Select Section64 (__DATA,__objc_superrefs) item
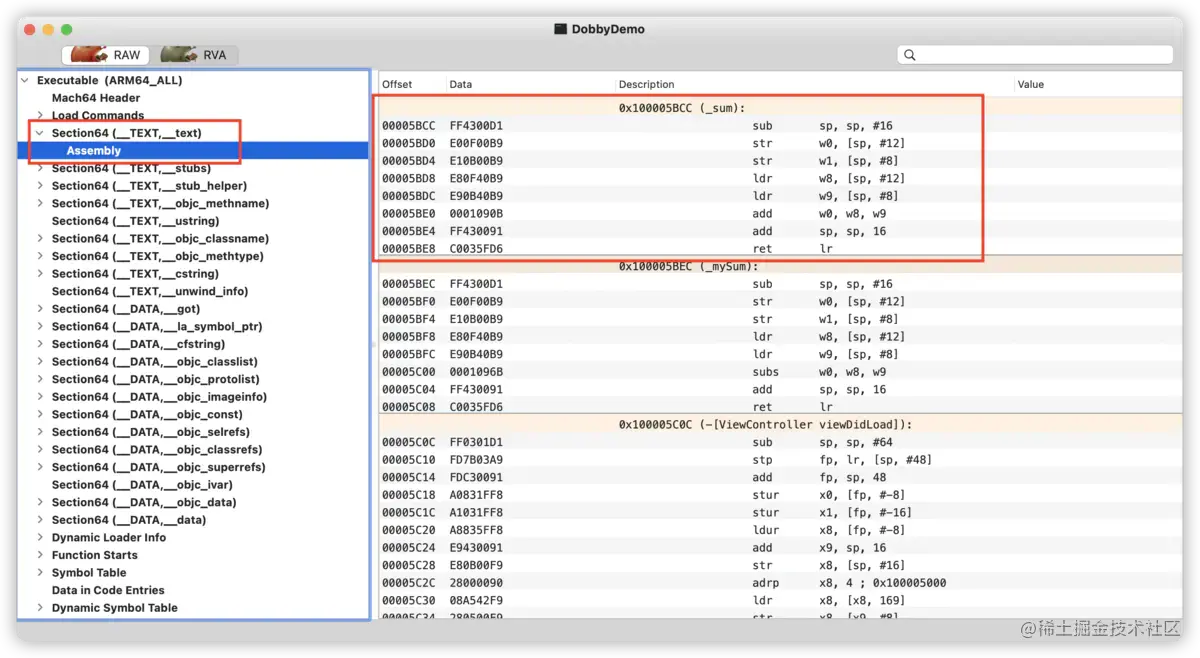 pos(159,467)
